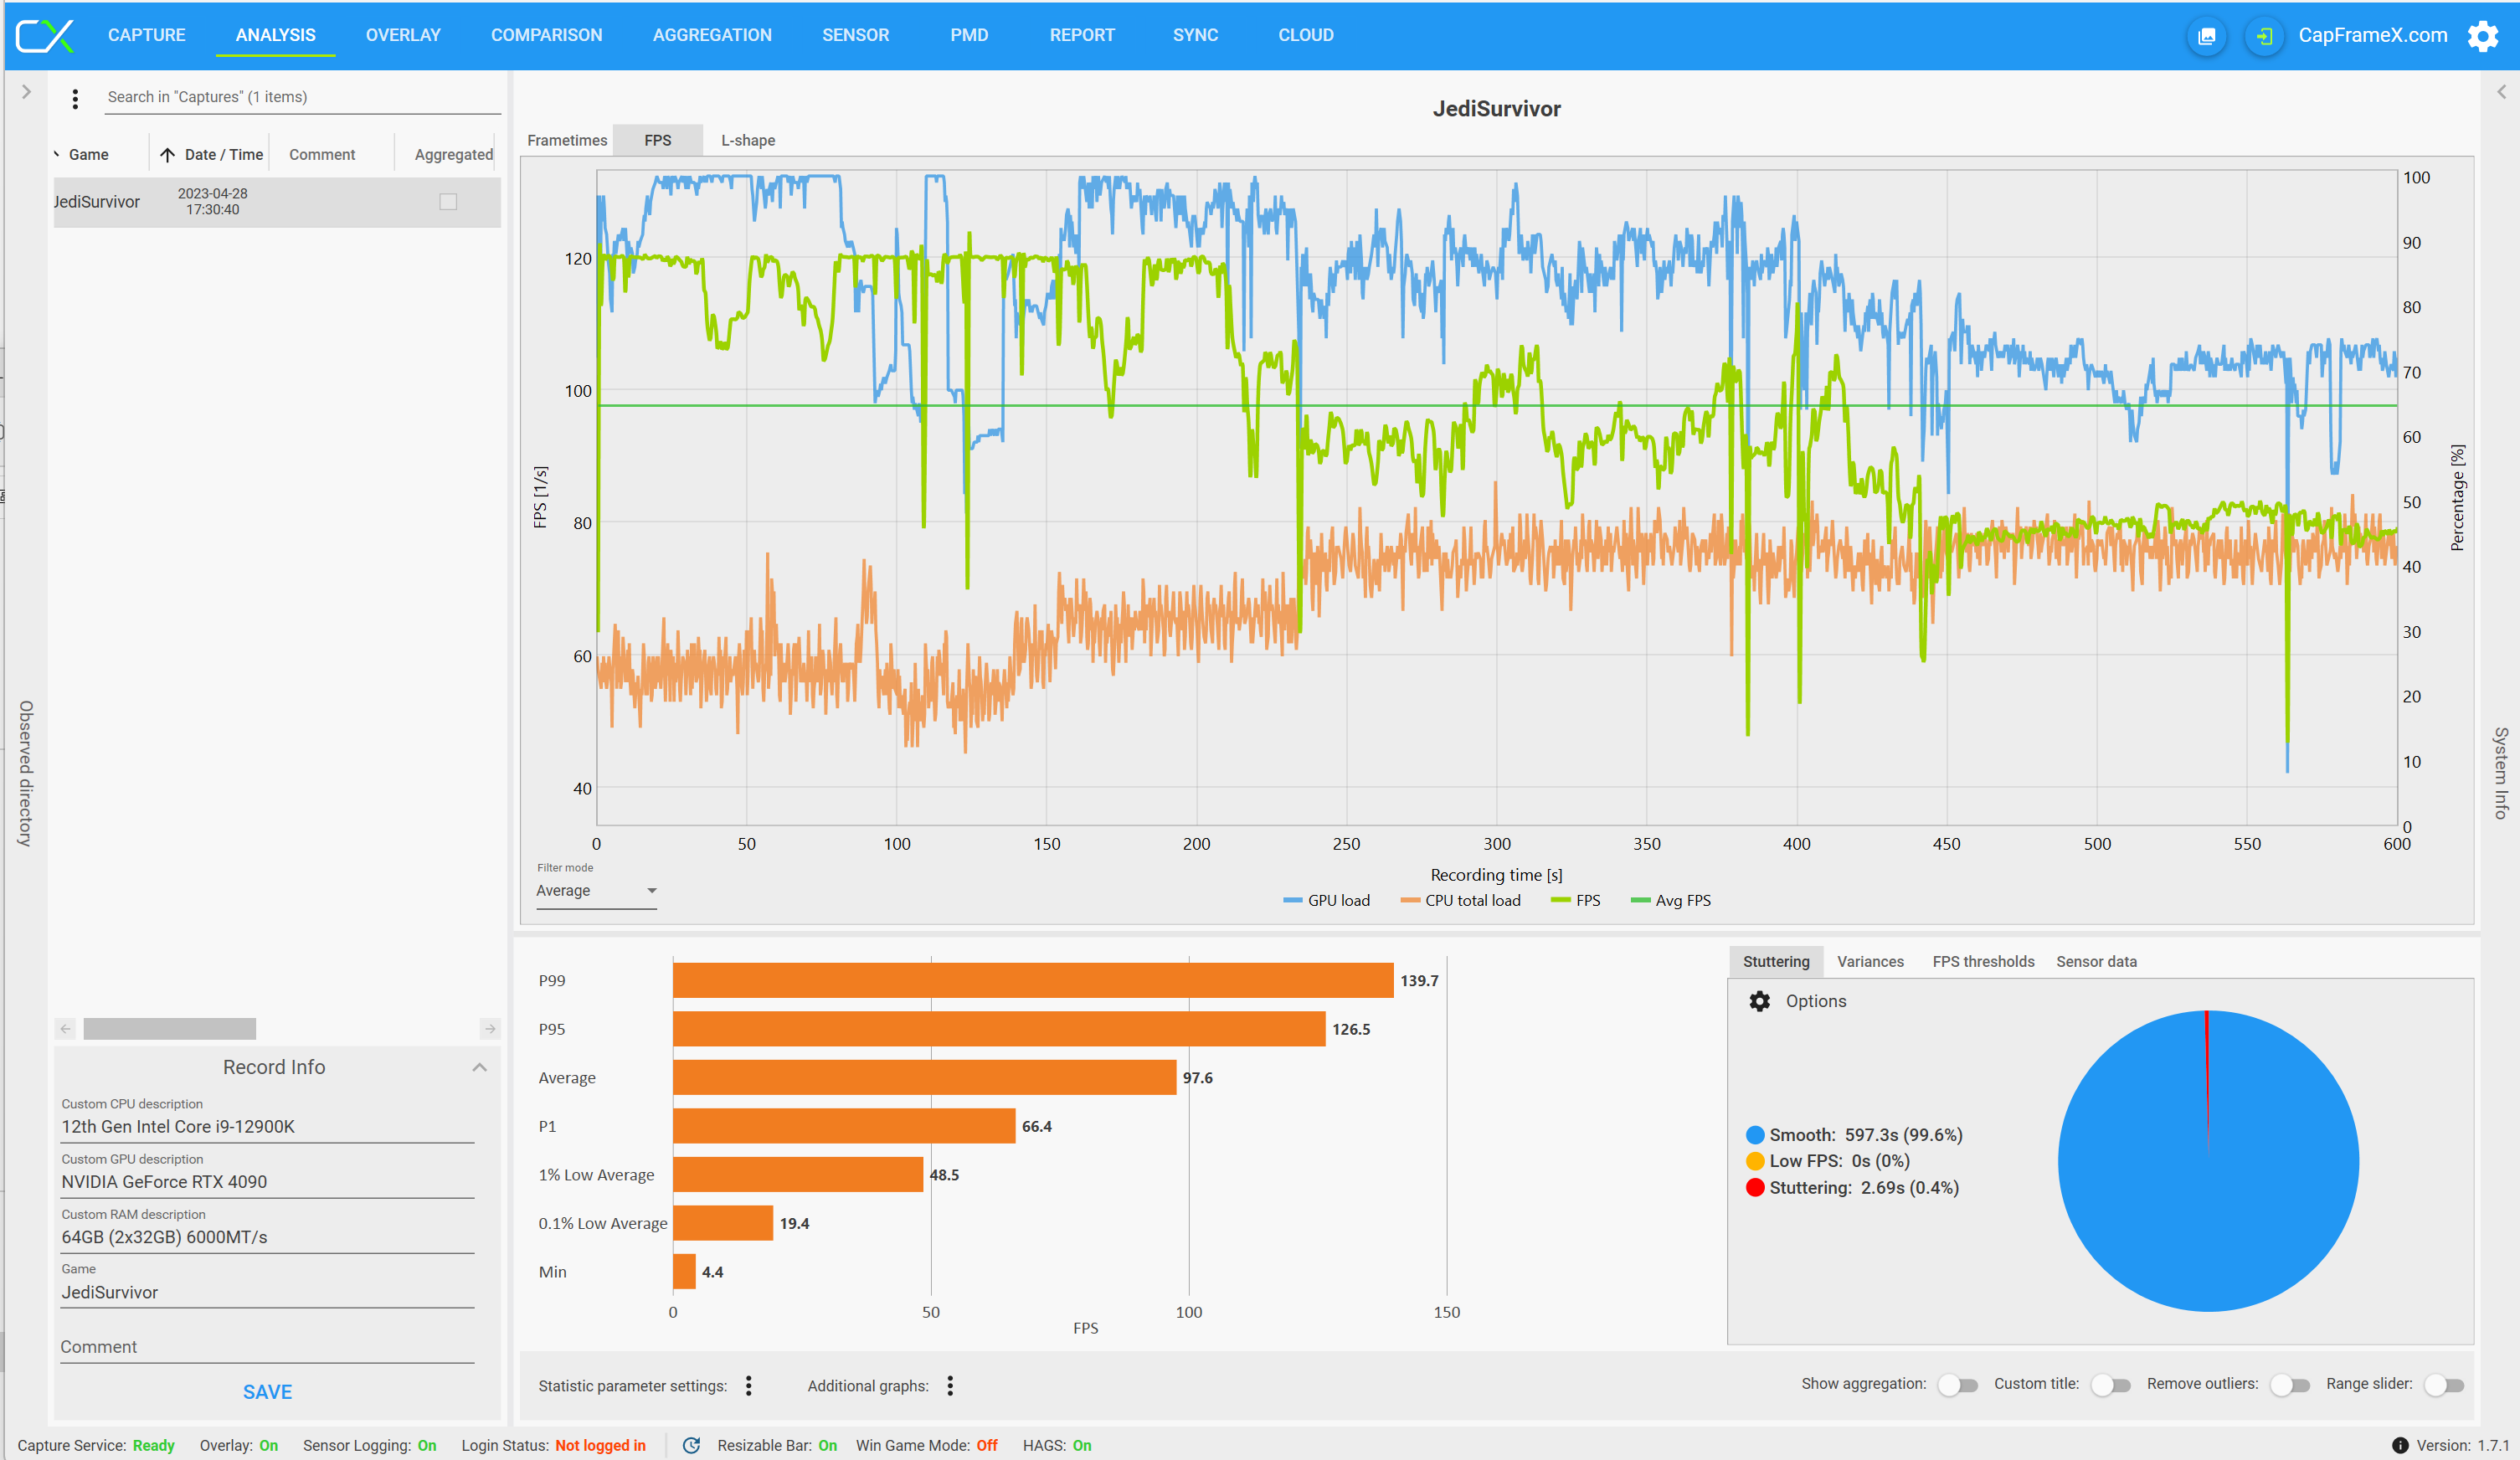Open the screenshot image icon in header
Image resolution: width=2520 pixels, height=1460 pixels.
[x=2206, y=36]
